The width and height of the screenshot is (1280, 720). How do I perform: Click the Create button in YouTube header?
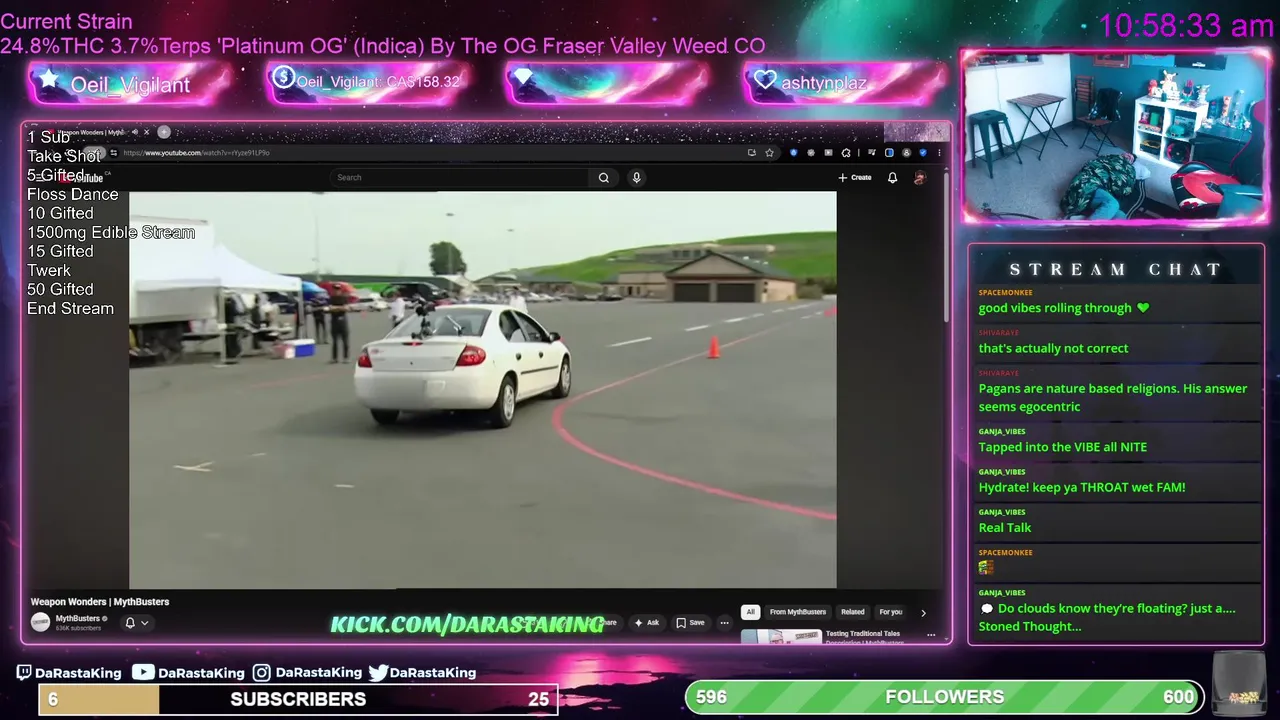(855, 177)
